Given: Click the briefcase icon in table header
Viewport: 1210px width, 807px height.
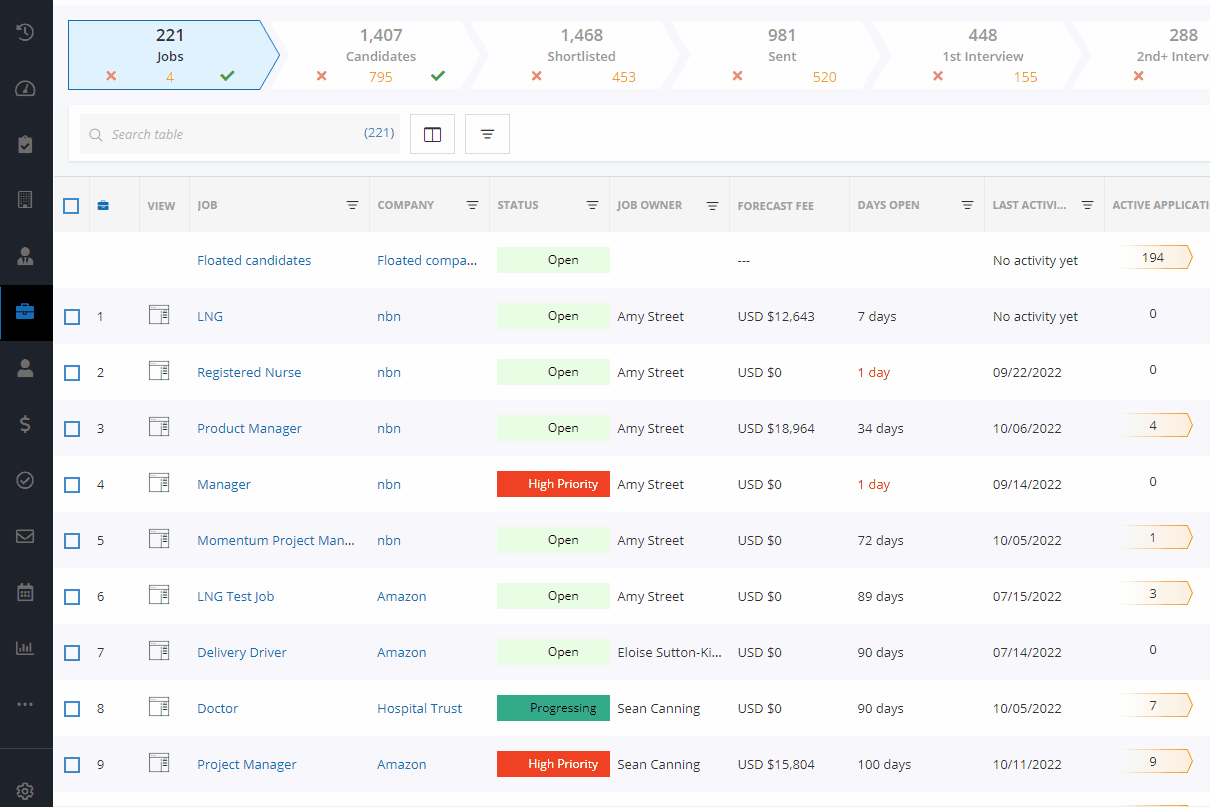Looking at the screenshot, I should [103, 206].
